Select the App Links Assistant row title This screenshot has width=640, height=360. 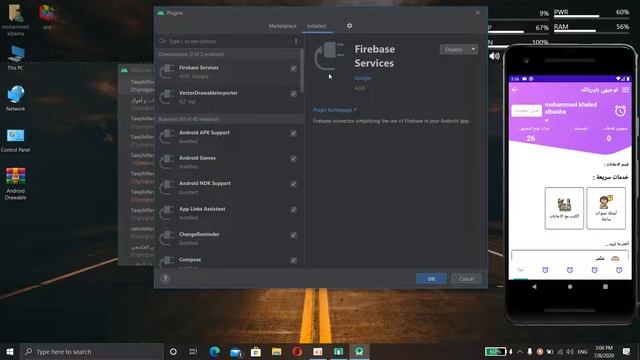(x=202, y=209)
